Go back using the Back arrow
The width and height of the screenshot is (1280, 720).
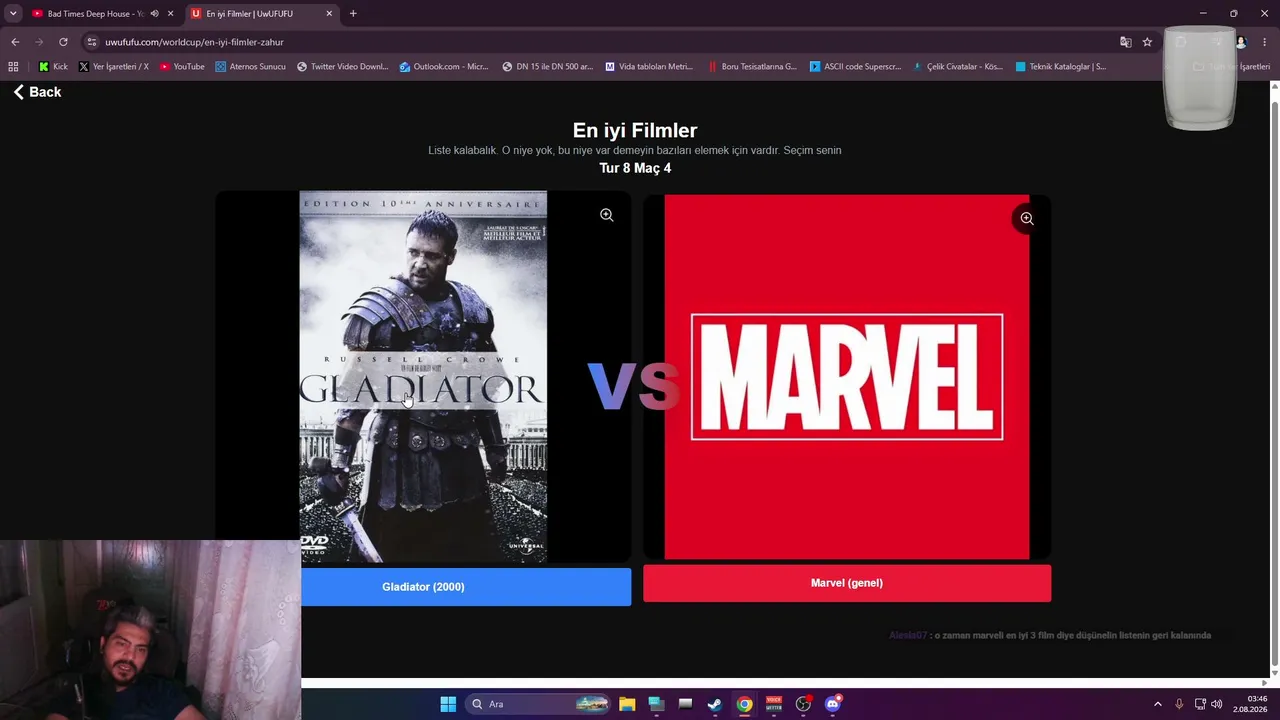tap(37, 92)
